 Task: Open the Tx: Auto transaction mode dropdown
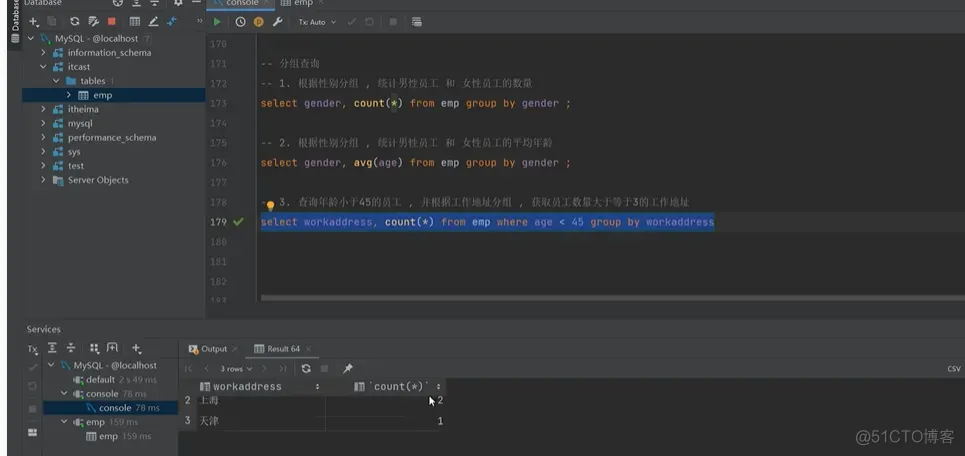pos(318,22)
